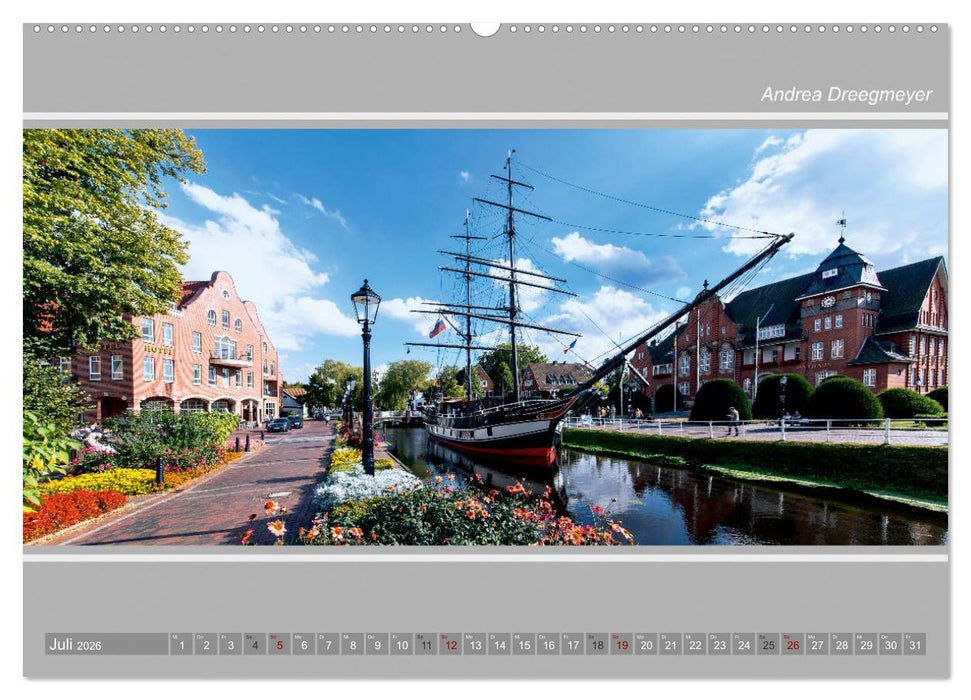The width and height of the screenshot is (971, 700).
Task: Click the Andrea Dreegmeyer author credit
Action: point(846,94)
